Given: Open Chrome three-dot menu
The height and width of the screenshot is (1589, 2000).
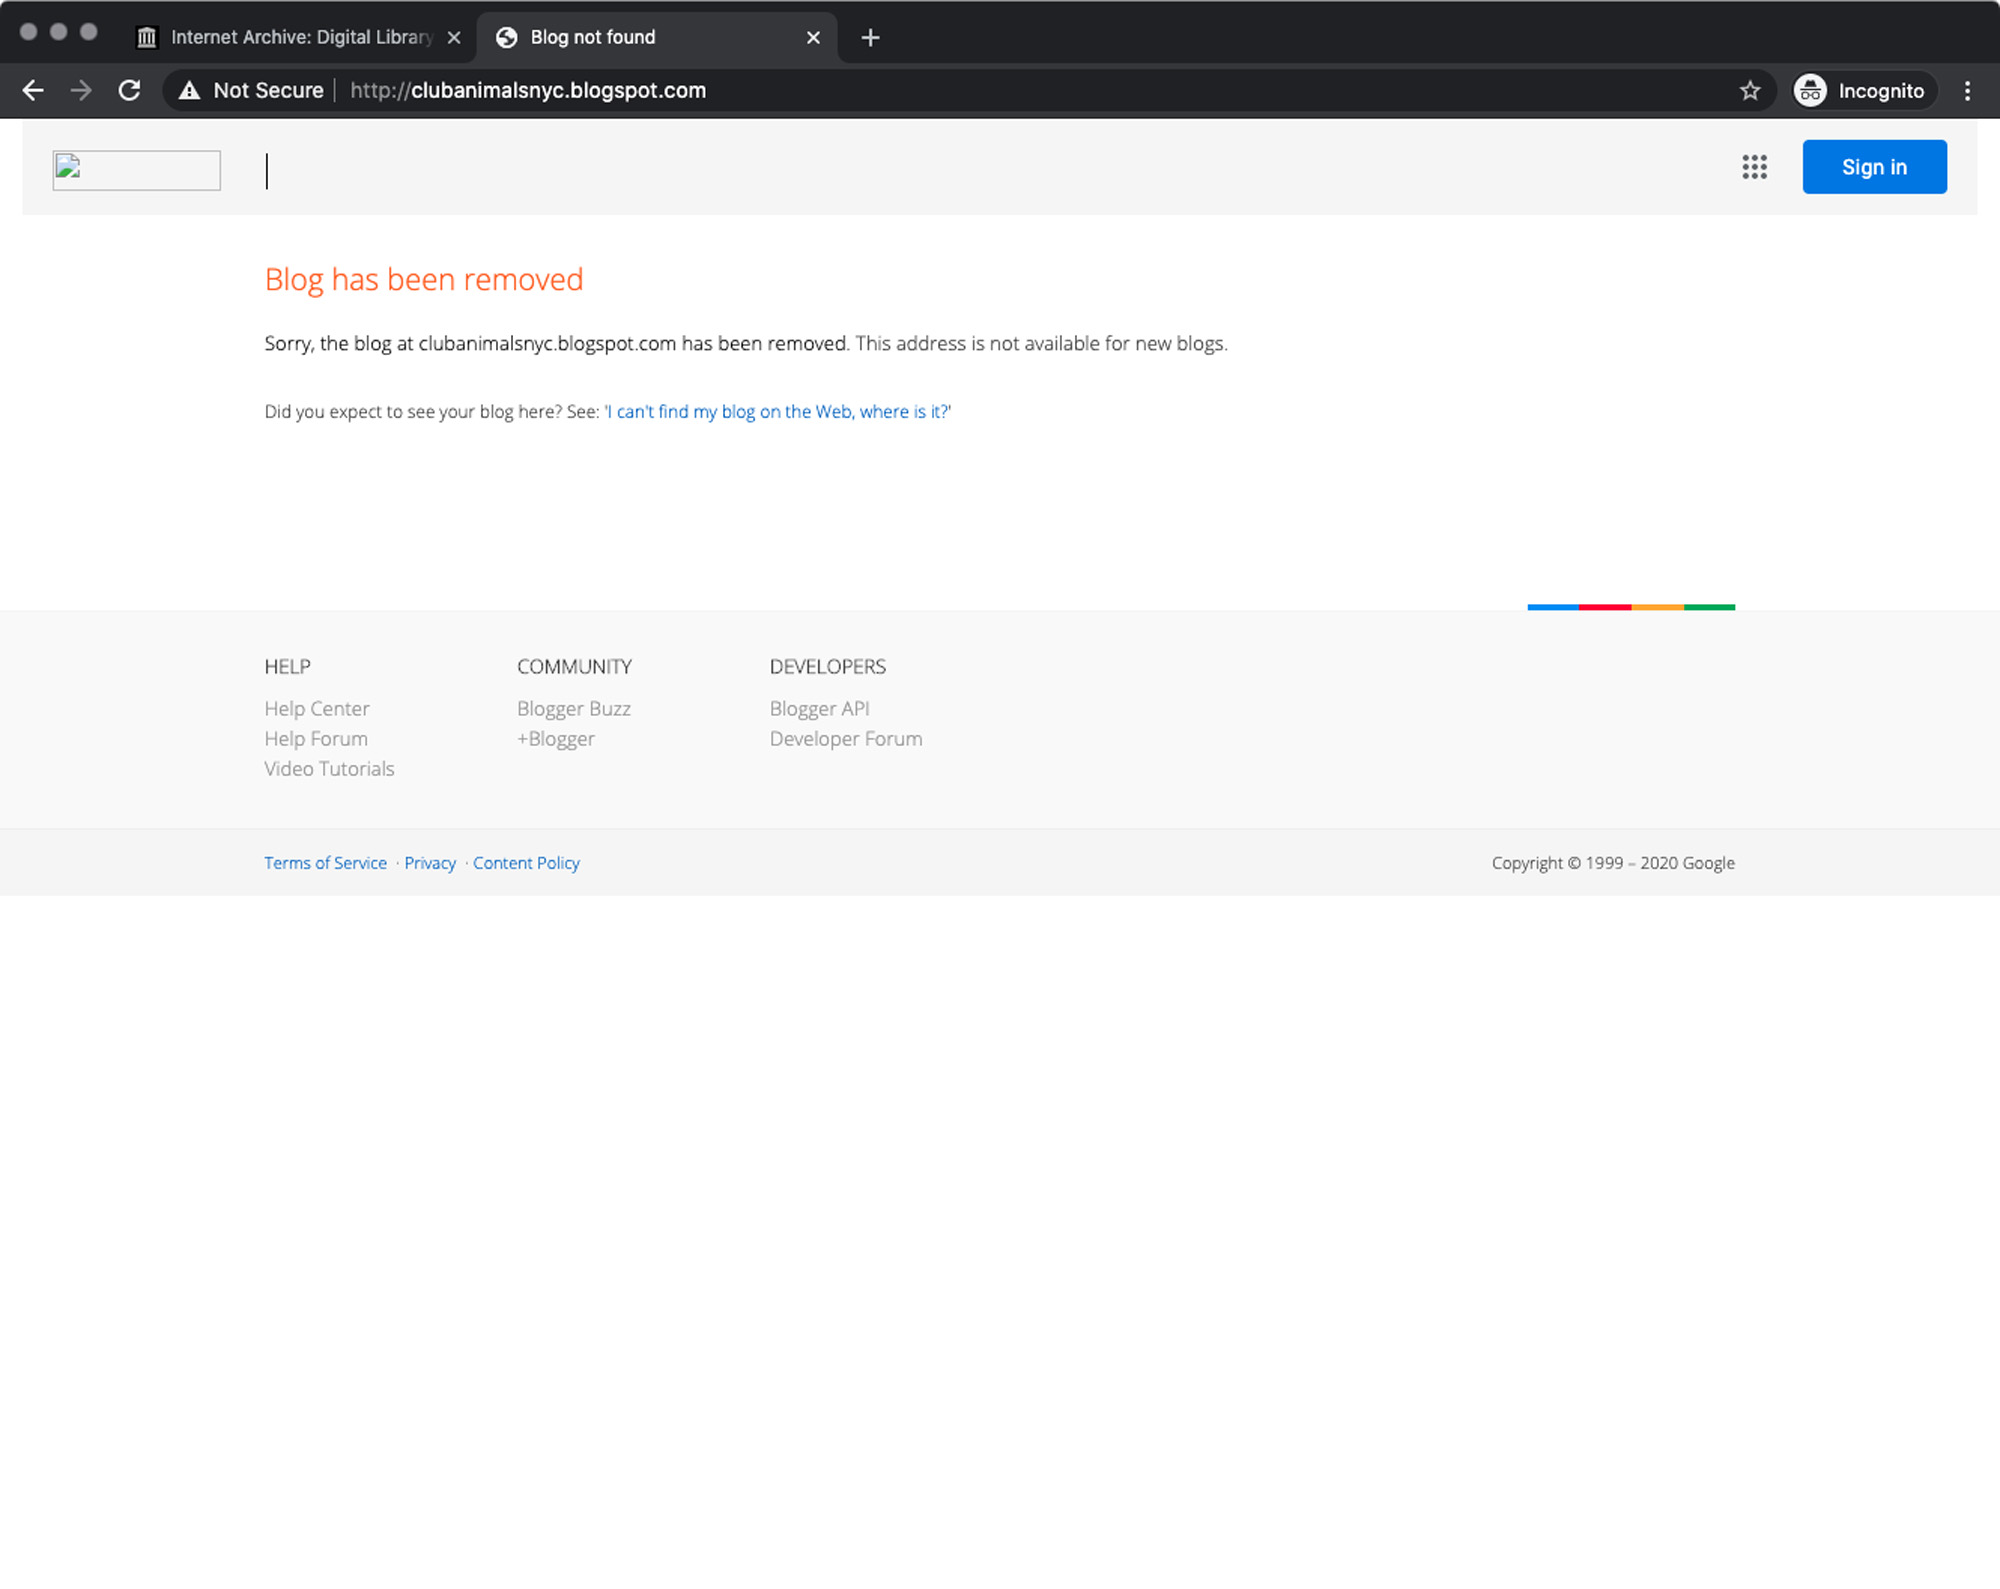Looking at the screenshot, I should pos(1967,91).
